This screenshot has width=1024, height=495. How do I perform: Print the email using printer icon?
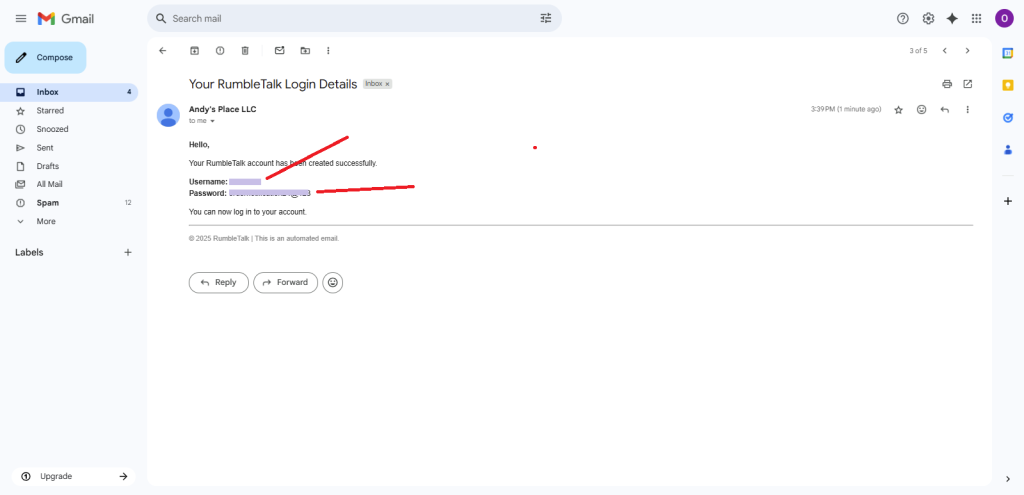[x=947, y=84]
